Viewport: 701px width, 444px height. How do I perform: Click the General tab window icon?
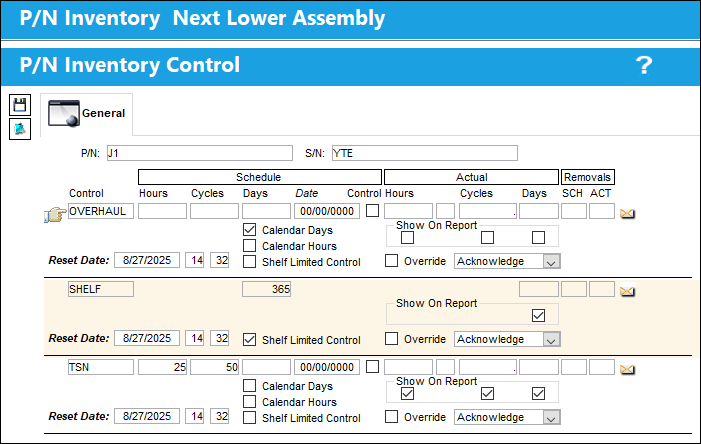[x=64, y=113]
